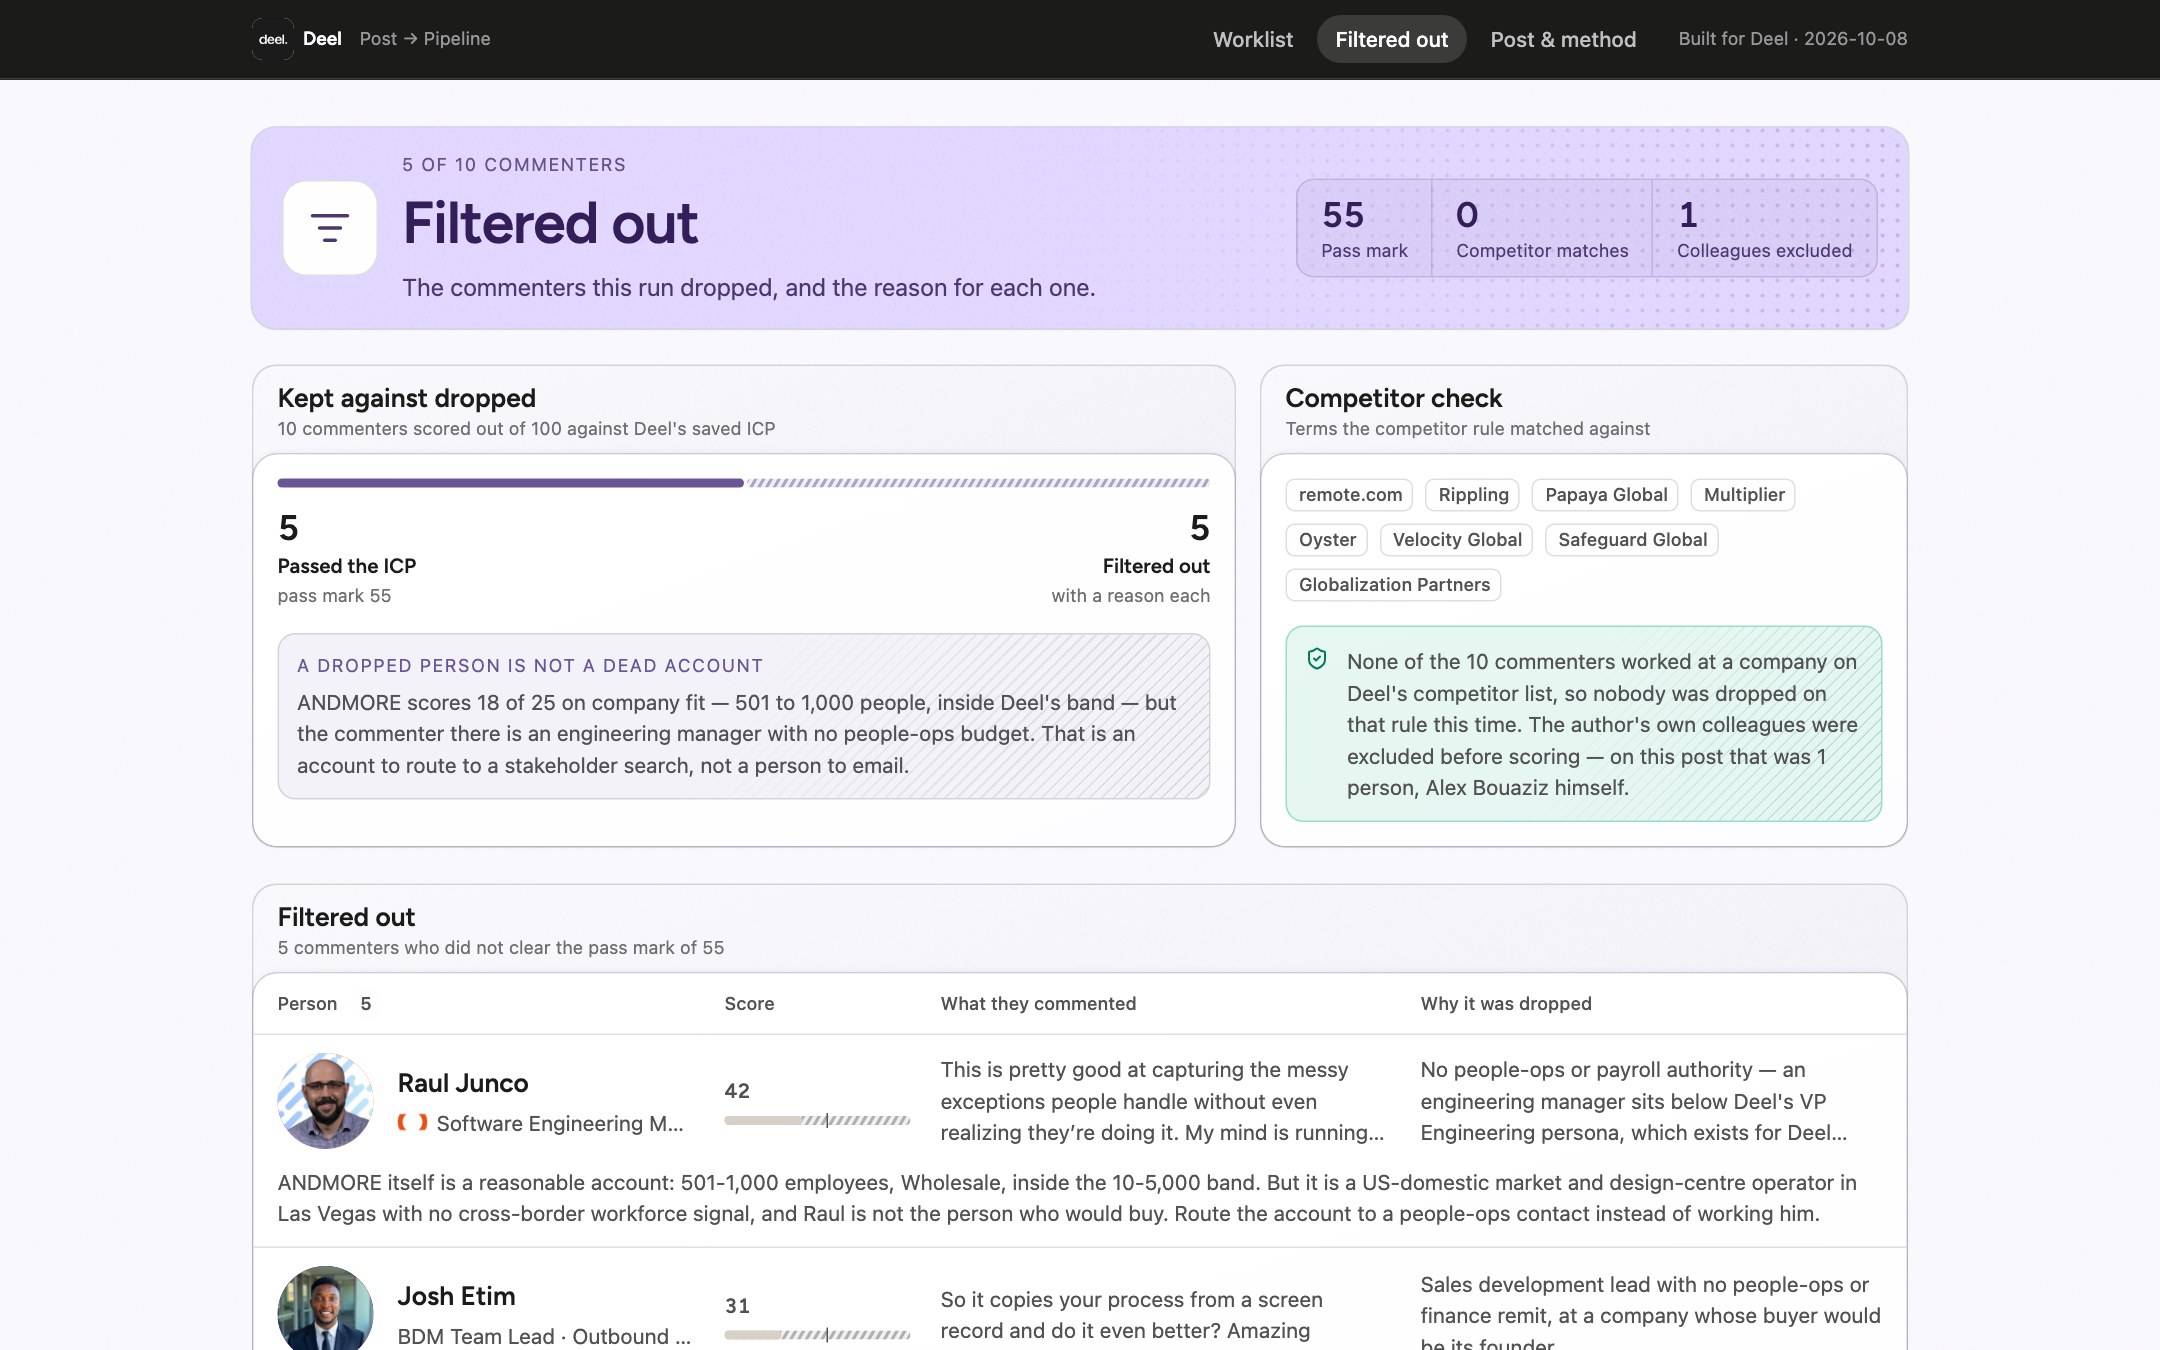This screenshot has height=1350, width=2160.
Task: Open the Post & method tab
Action: 1563,39
